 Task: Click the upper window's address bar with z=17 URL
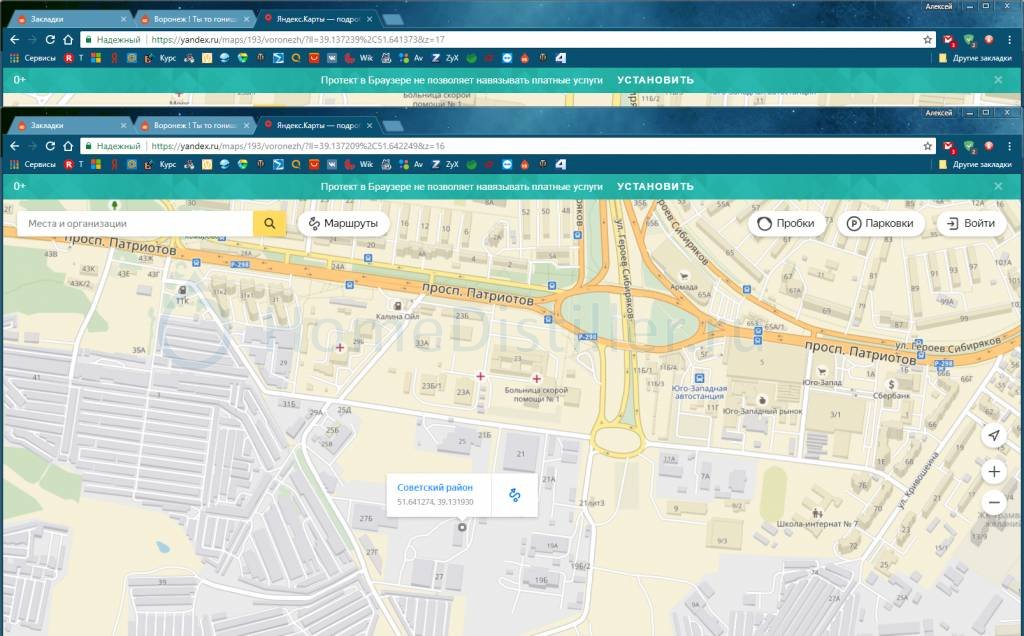click(508, 40)
